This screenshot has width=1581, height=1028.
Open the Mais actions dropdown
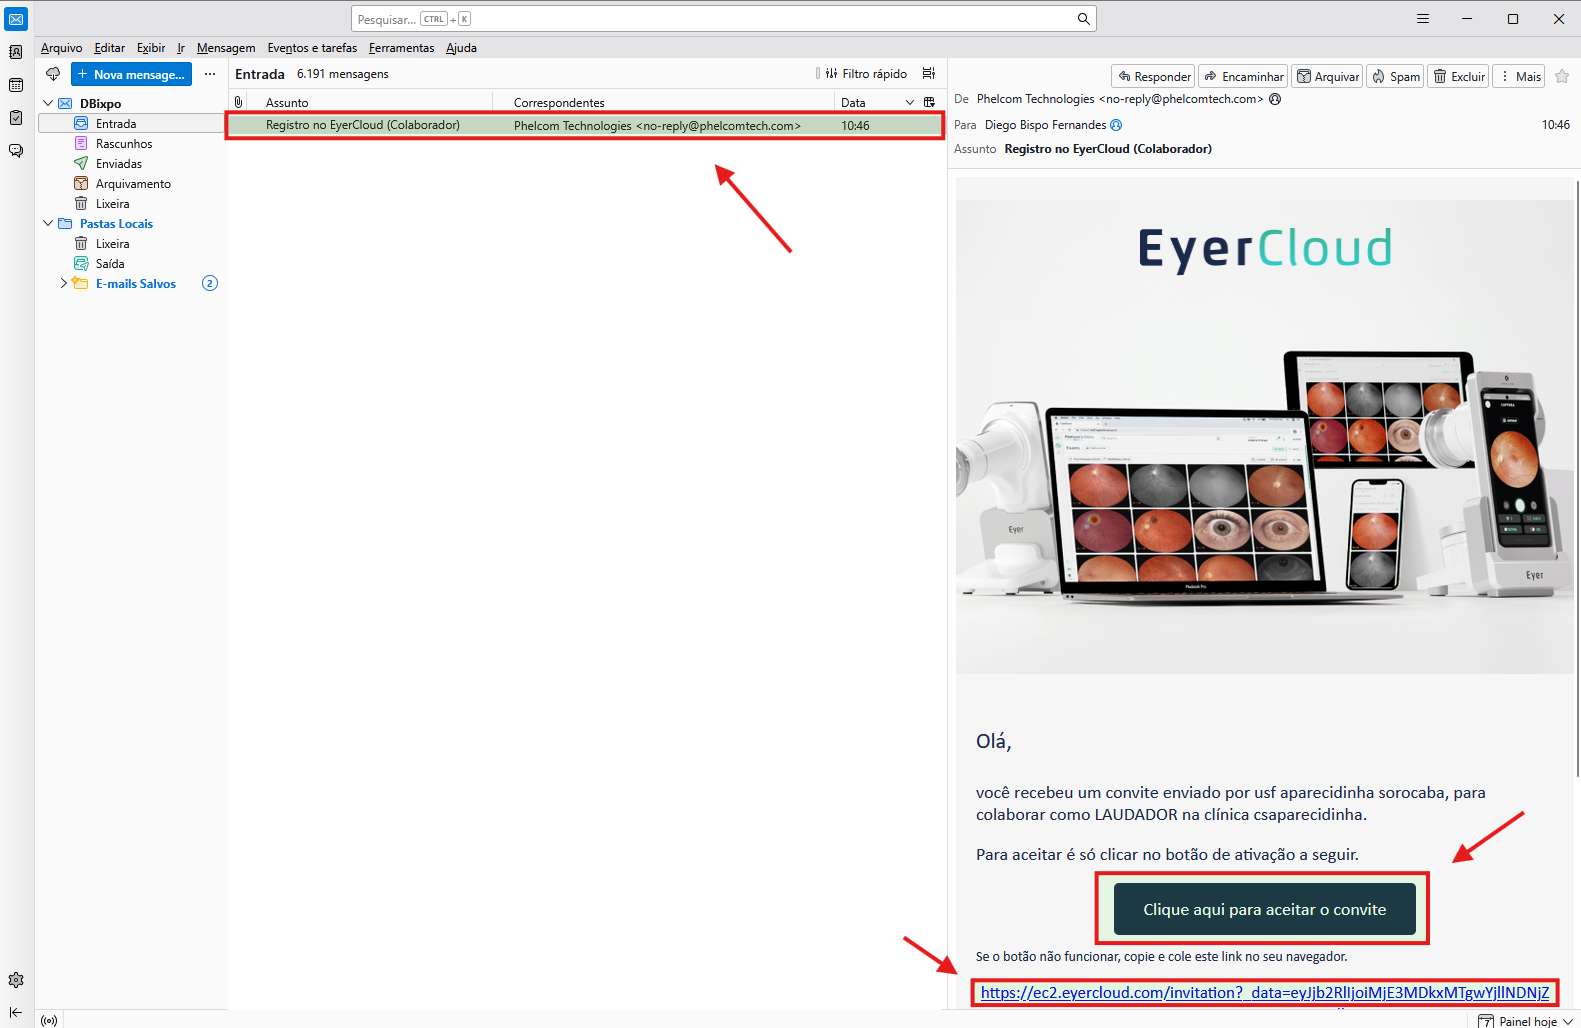1519,76
